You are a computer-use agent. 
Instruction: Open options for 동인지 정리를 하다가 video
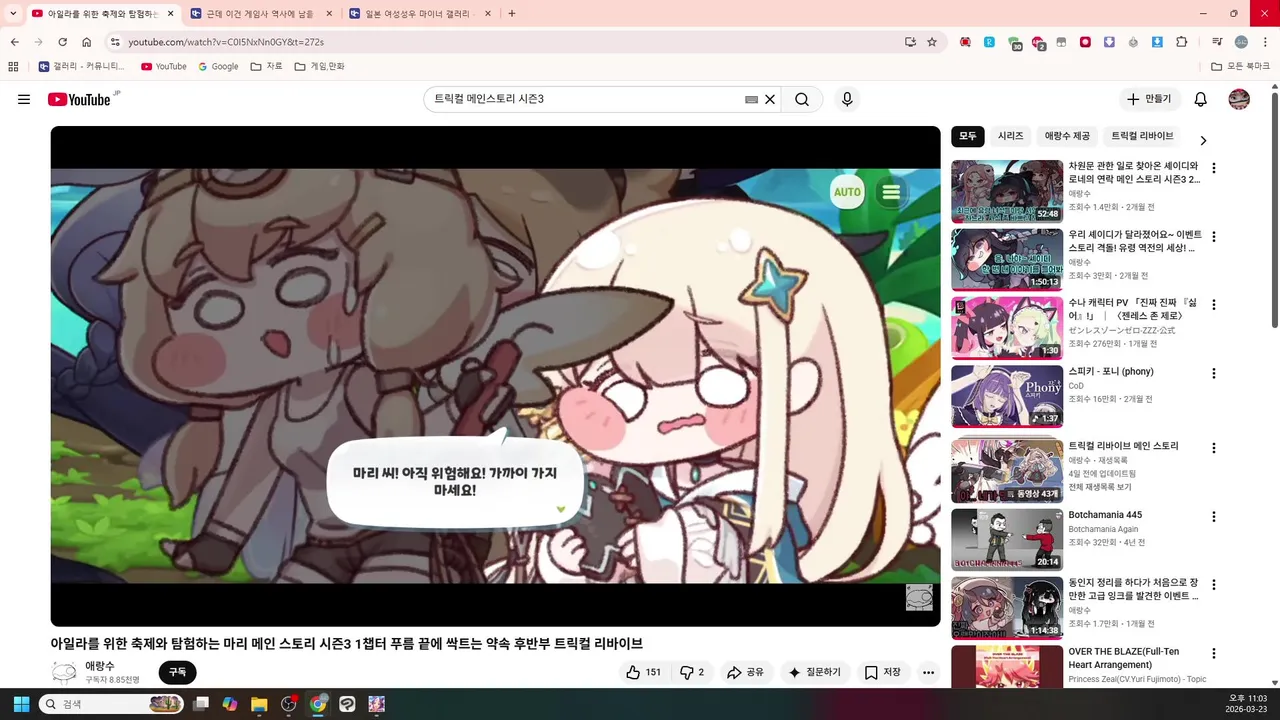point(1214,585)
